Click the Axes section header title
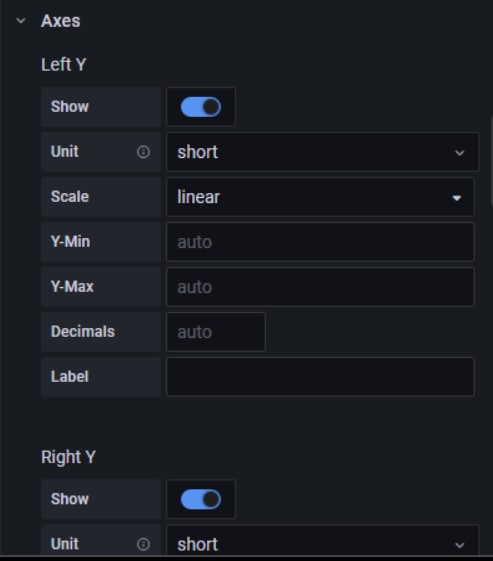The height and width of the screenshot is (561, 493). tap(60, 21)
